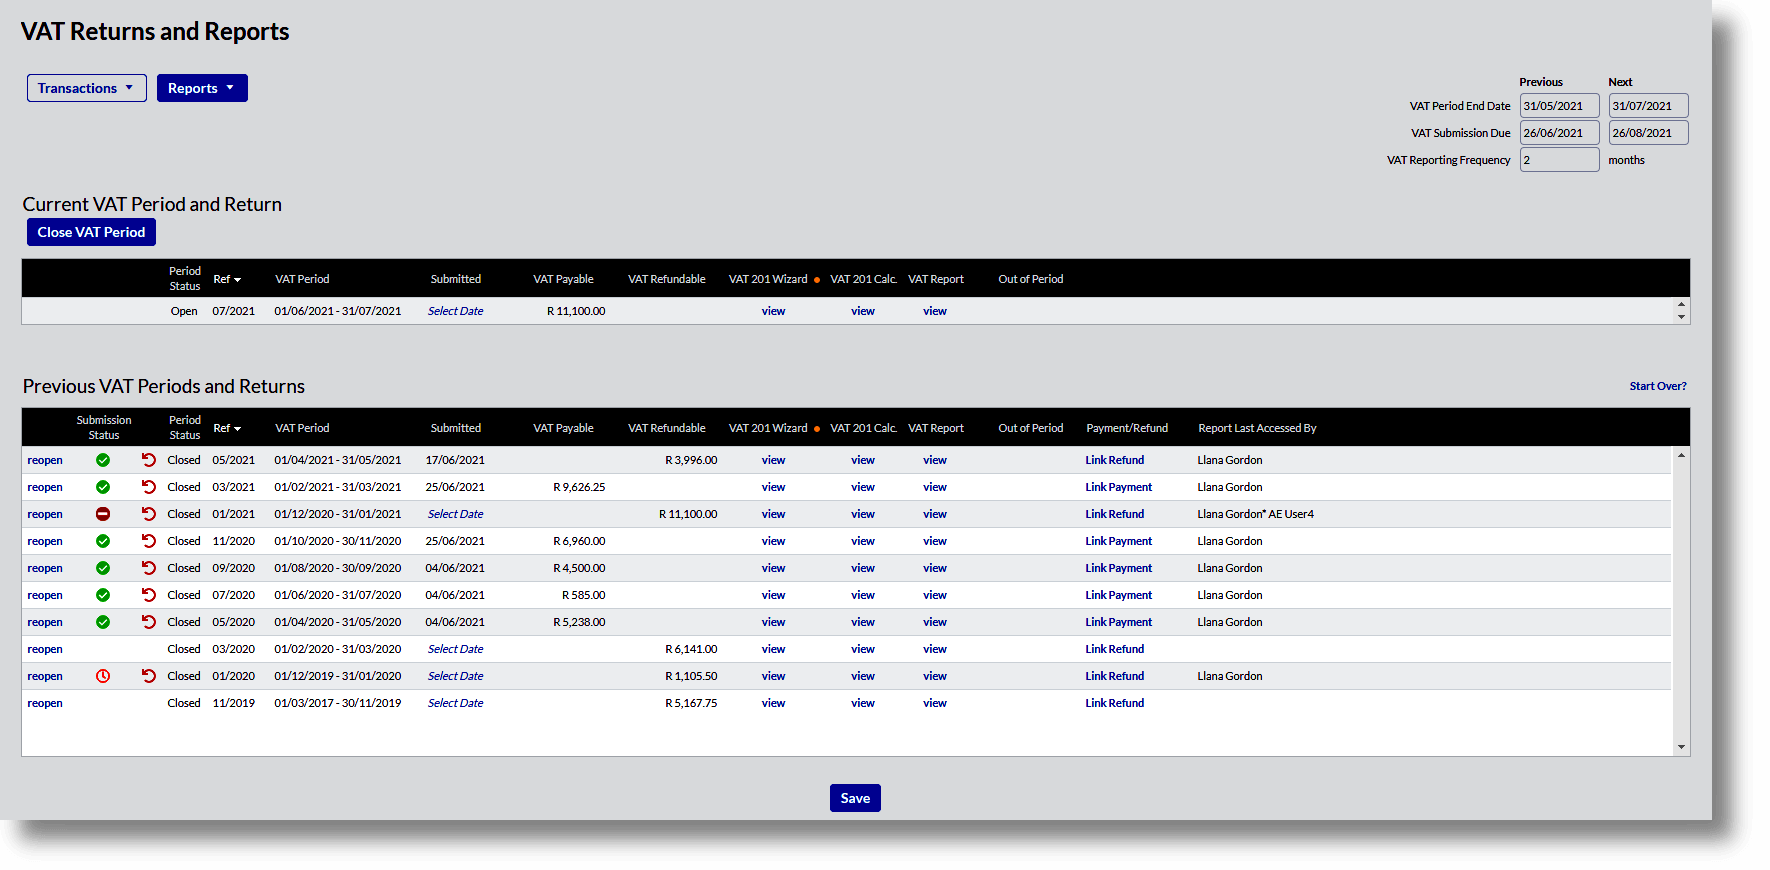Open the Reports dropdown menu
This screenshot has height=870, width=1770.
pyautogui.click(x=202, y=88)
